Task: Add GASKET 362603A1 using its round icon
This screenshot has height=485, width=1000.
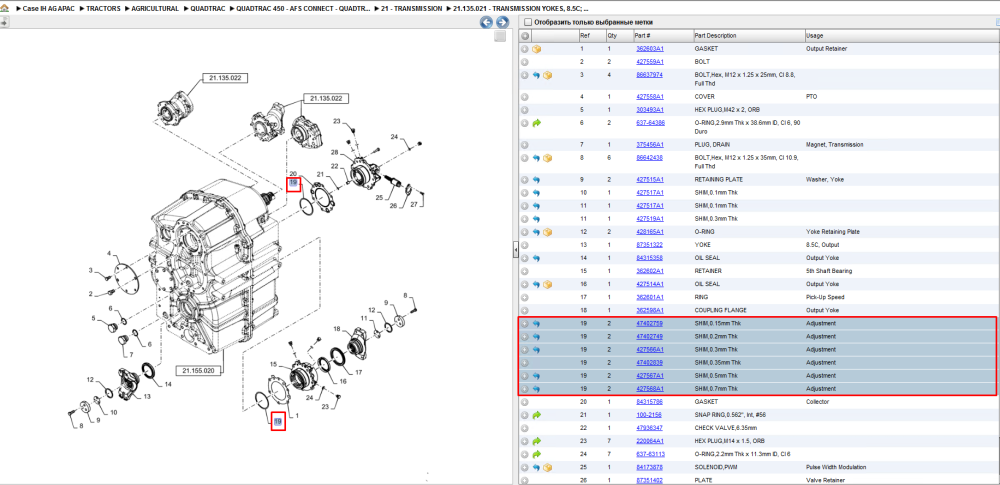Action: click(525, 49)
